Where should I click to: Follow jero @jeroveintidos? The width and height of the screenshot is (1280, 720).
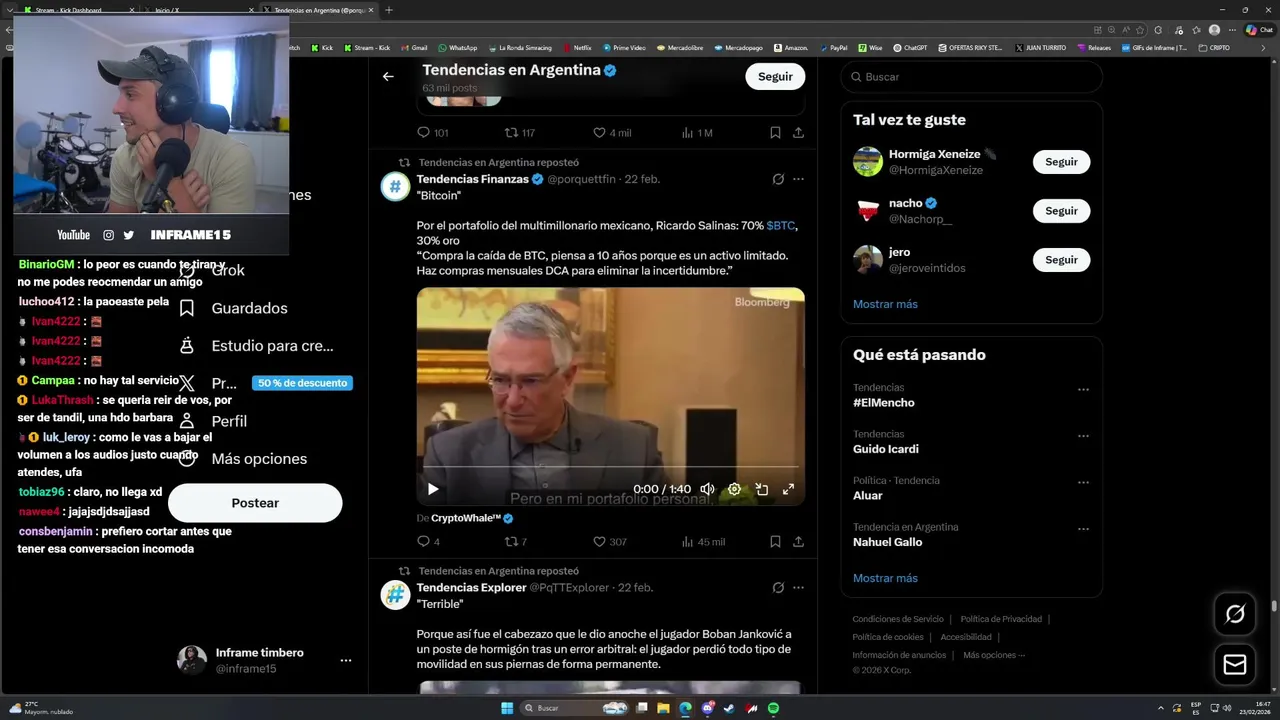pyautogui.click(x=1061, y=260)
